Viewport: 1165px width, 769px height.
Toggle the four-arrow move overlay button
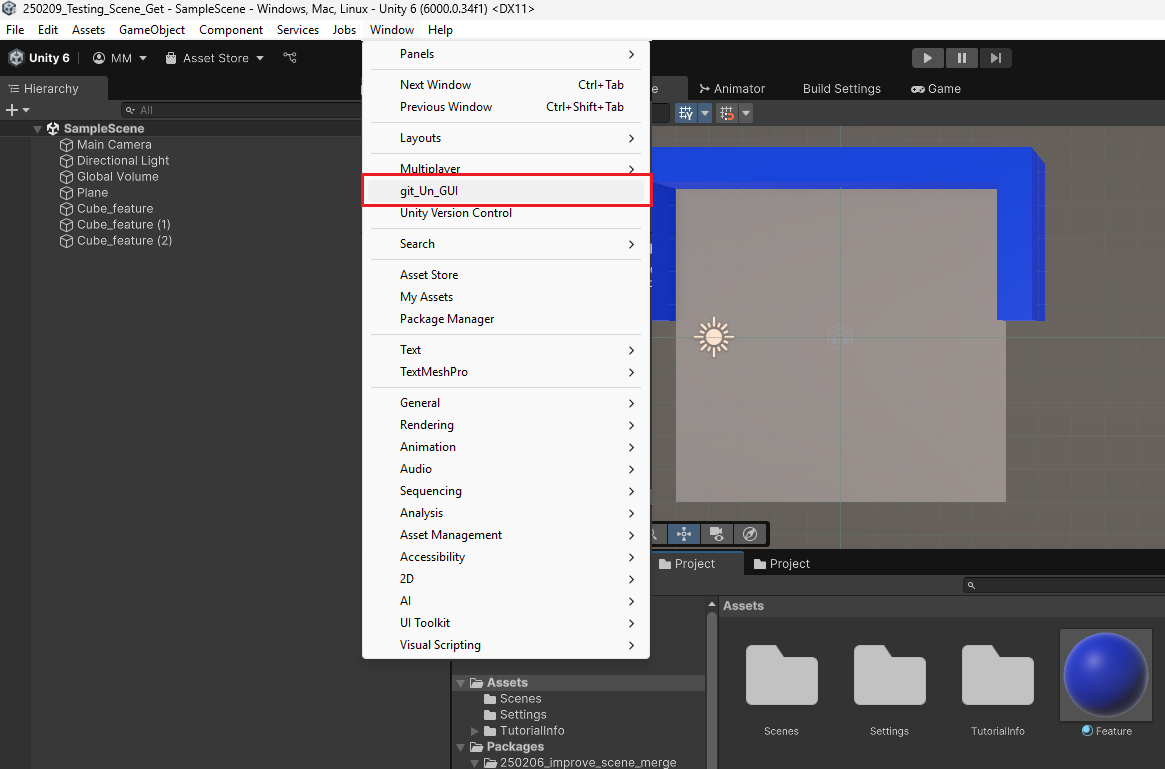684,533
